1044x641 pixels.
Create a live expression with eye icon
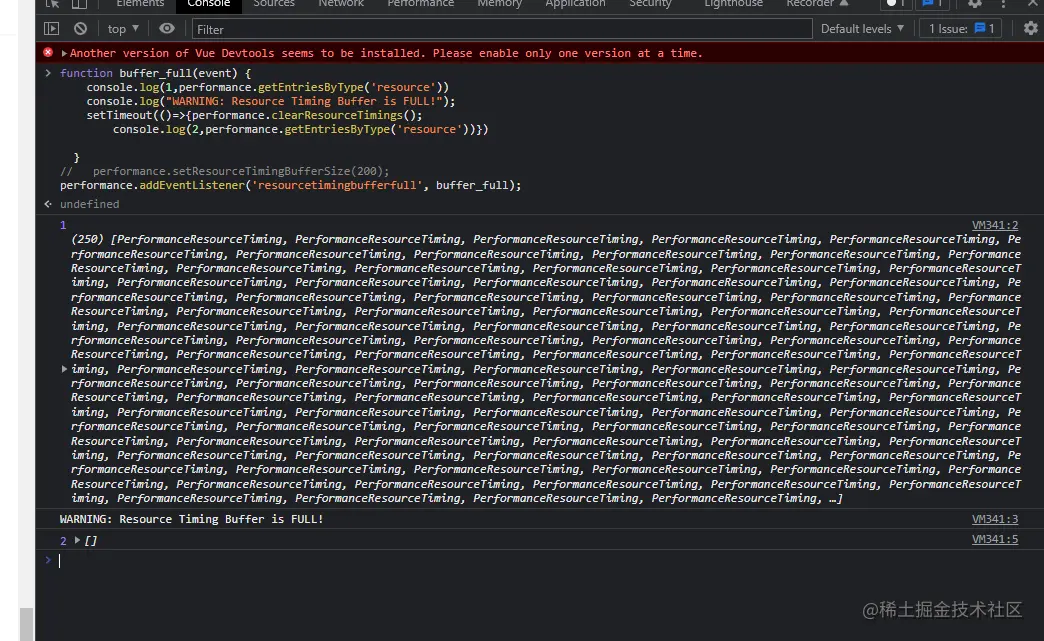point(166,29)
